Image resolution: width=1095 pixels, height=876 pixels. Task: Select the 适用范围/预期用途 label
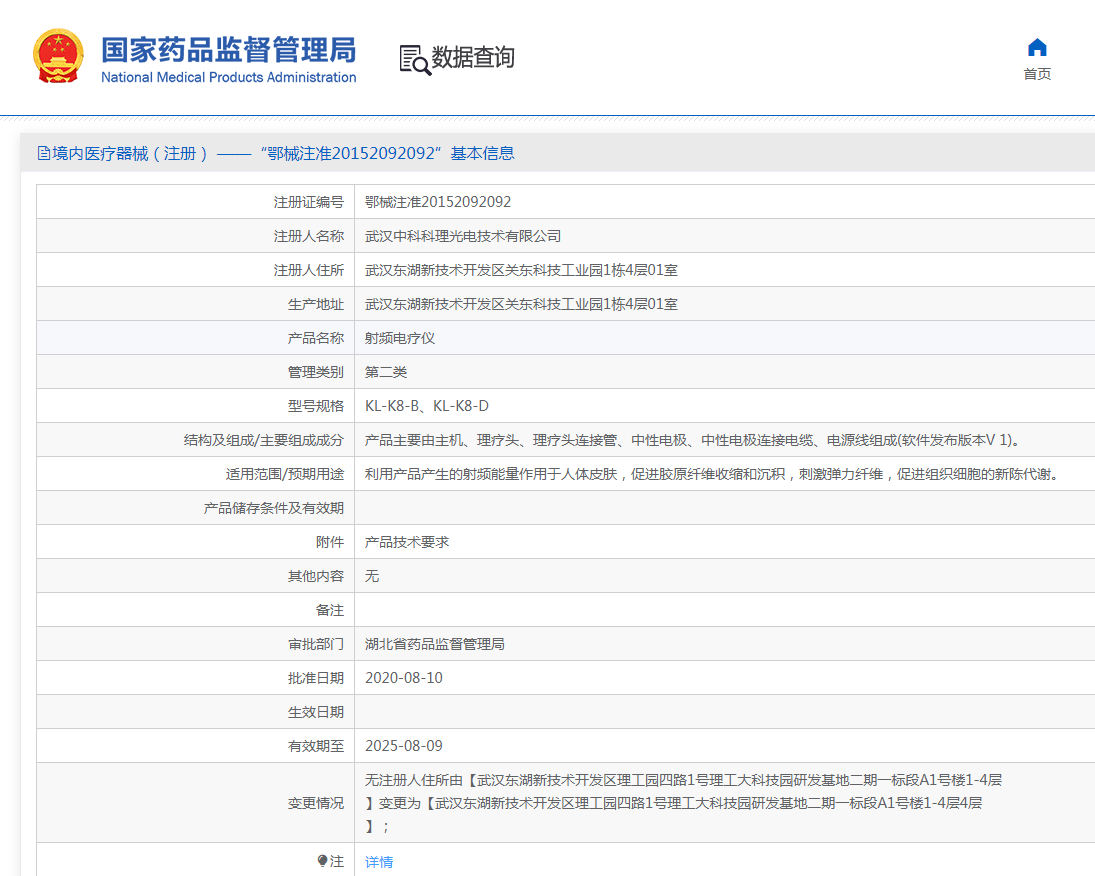285,474
